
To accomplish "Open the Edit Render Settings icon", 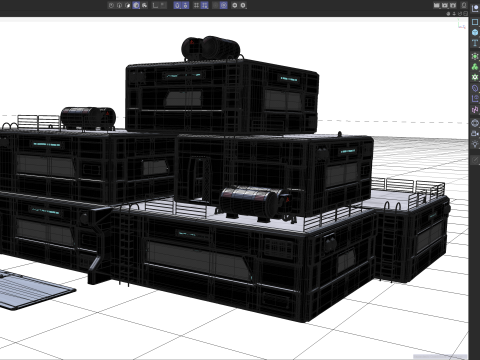I will coord(453,5).
